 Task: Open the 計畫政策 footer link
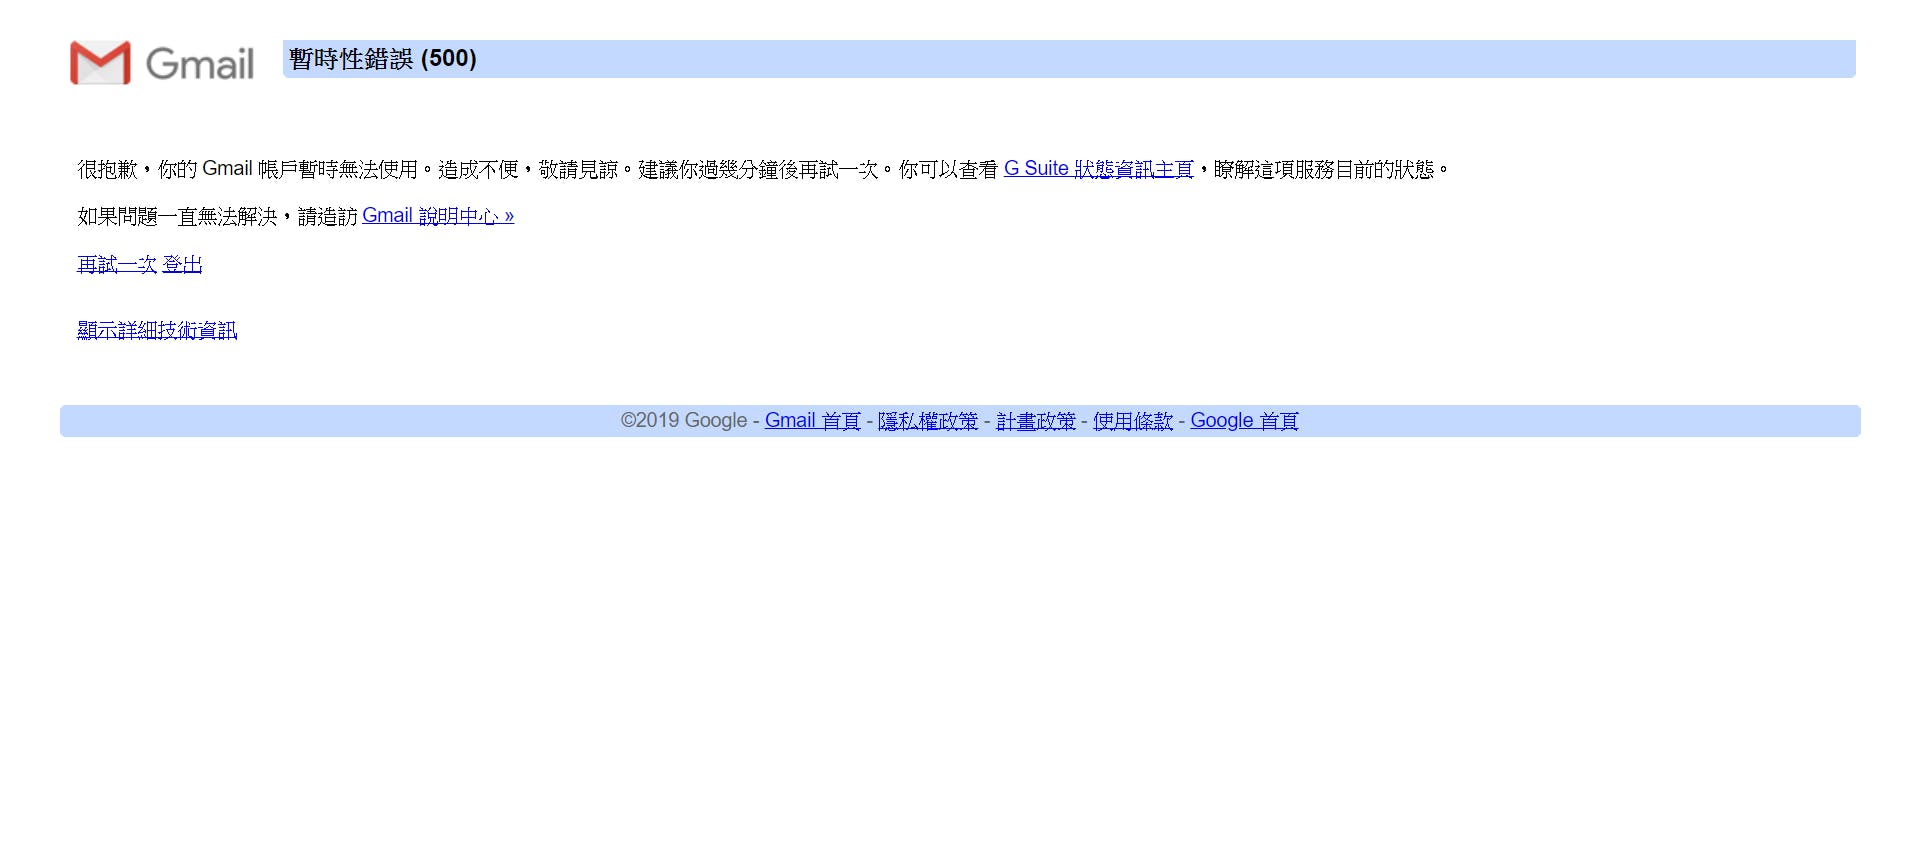(x=1036, y=421)
